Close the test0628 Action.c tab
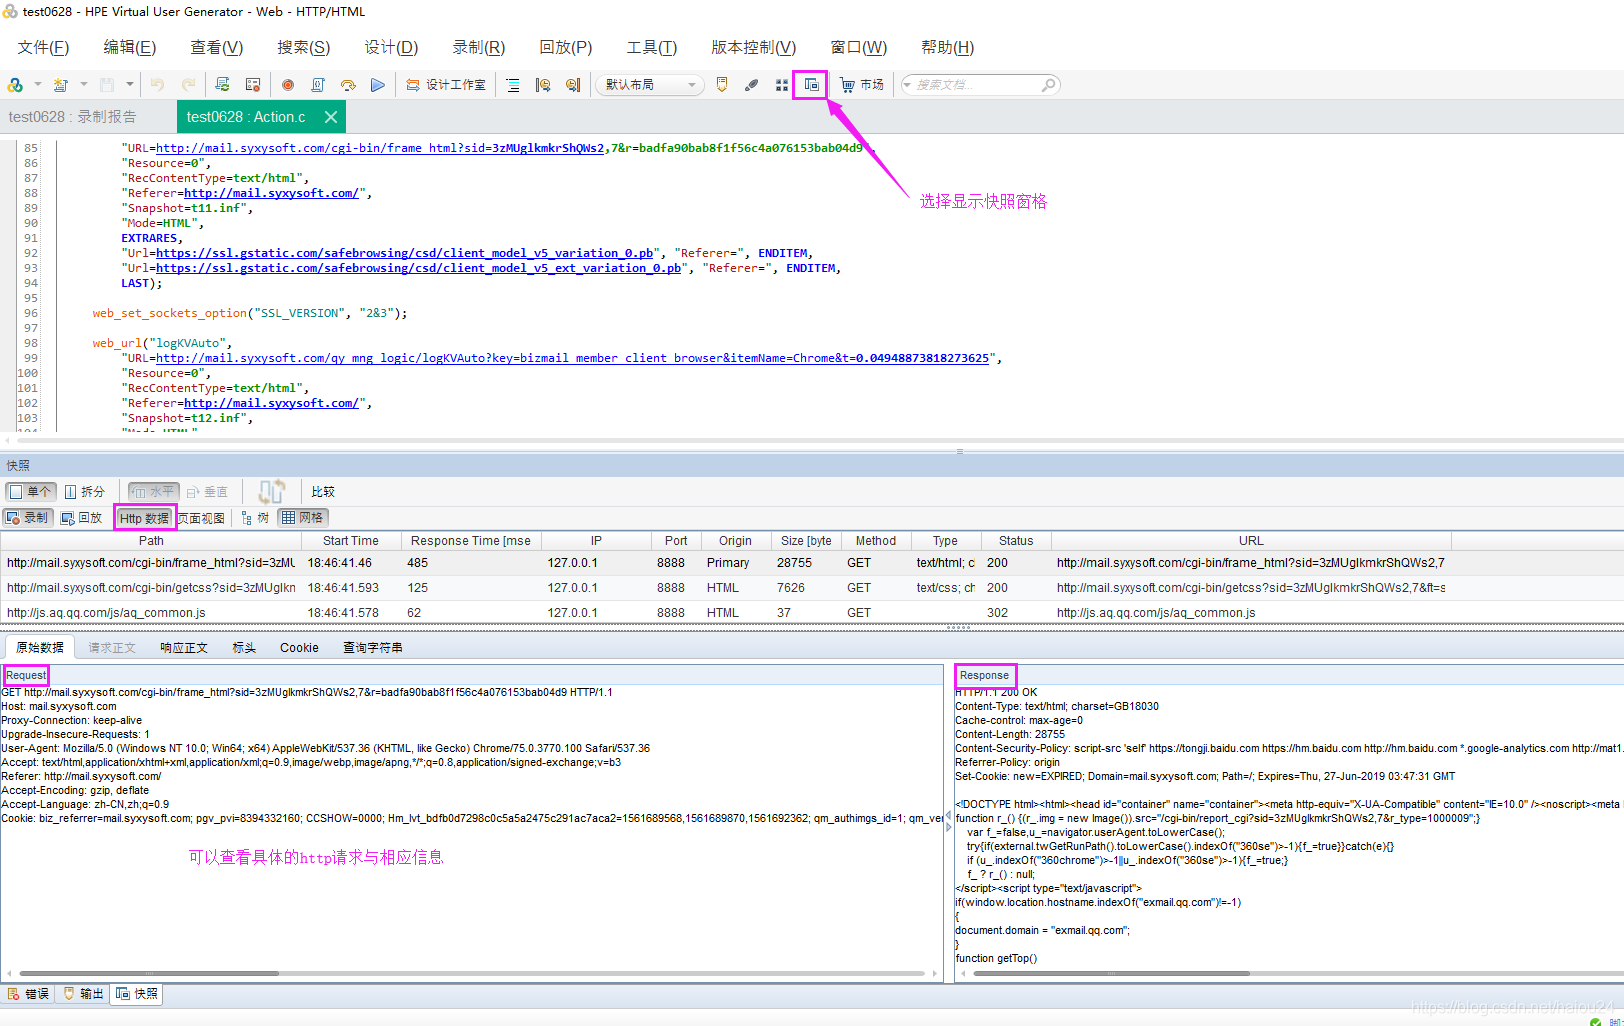1624x1026 pixels. 331,117
